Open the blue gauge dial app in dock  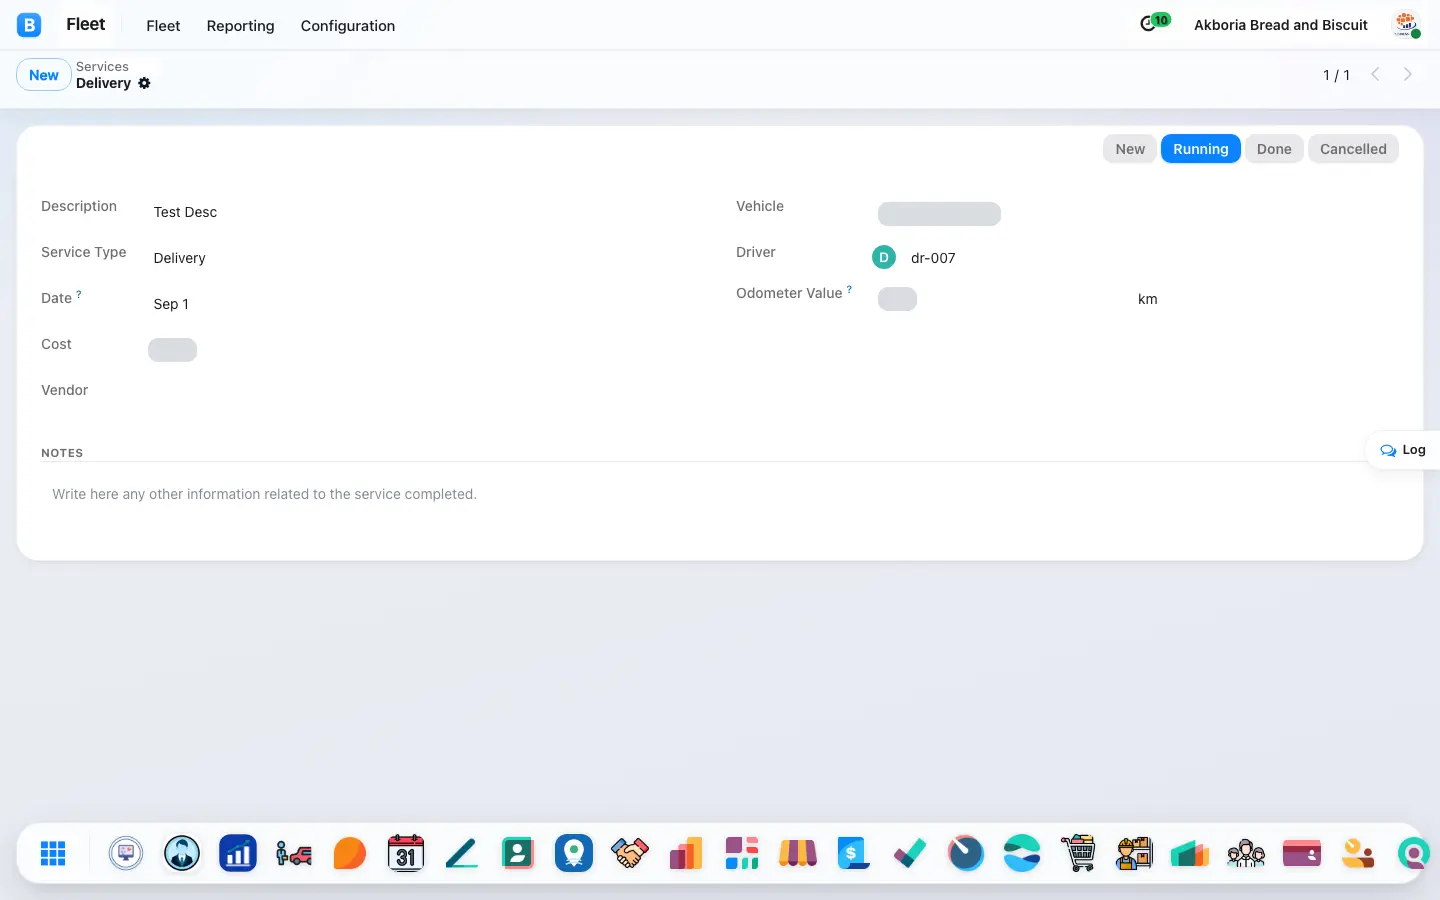[966, 853]
